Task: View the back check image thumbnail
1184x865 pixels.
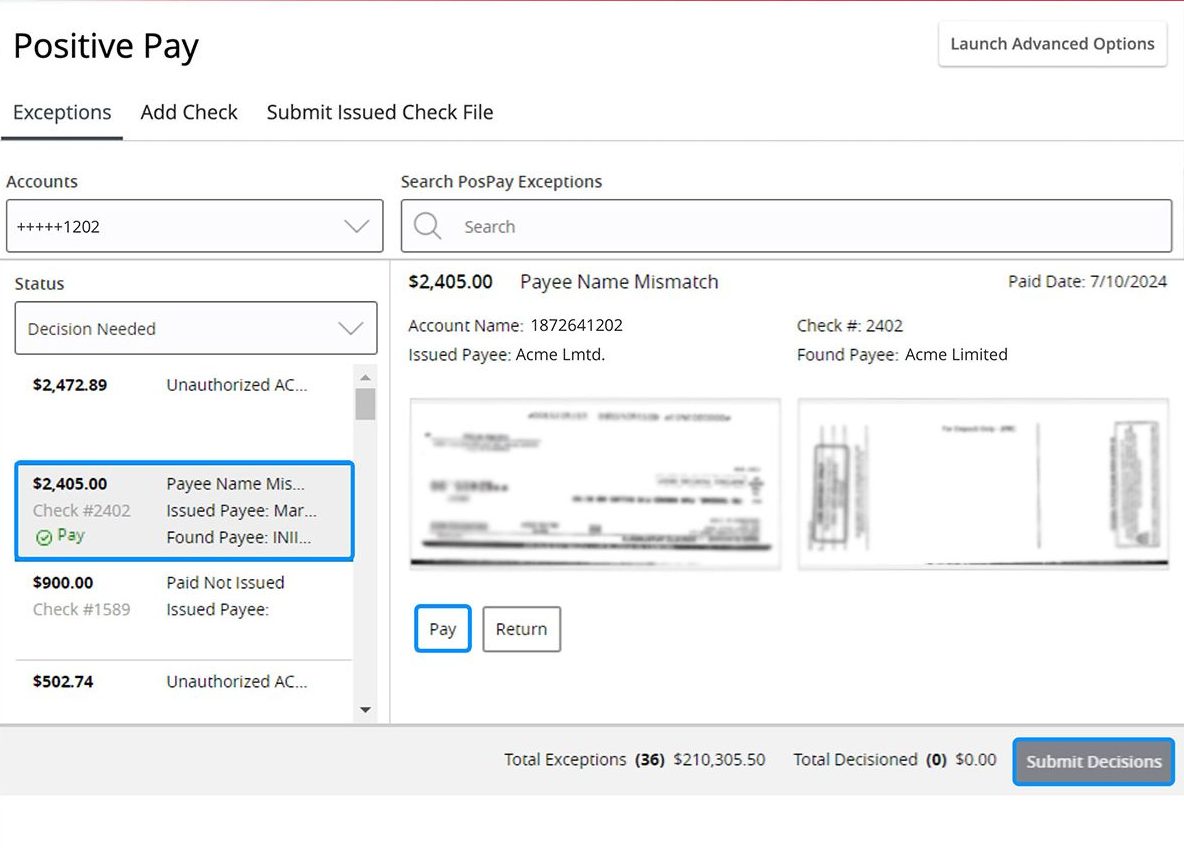Action: click(983, 483)
